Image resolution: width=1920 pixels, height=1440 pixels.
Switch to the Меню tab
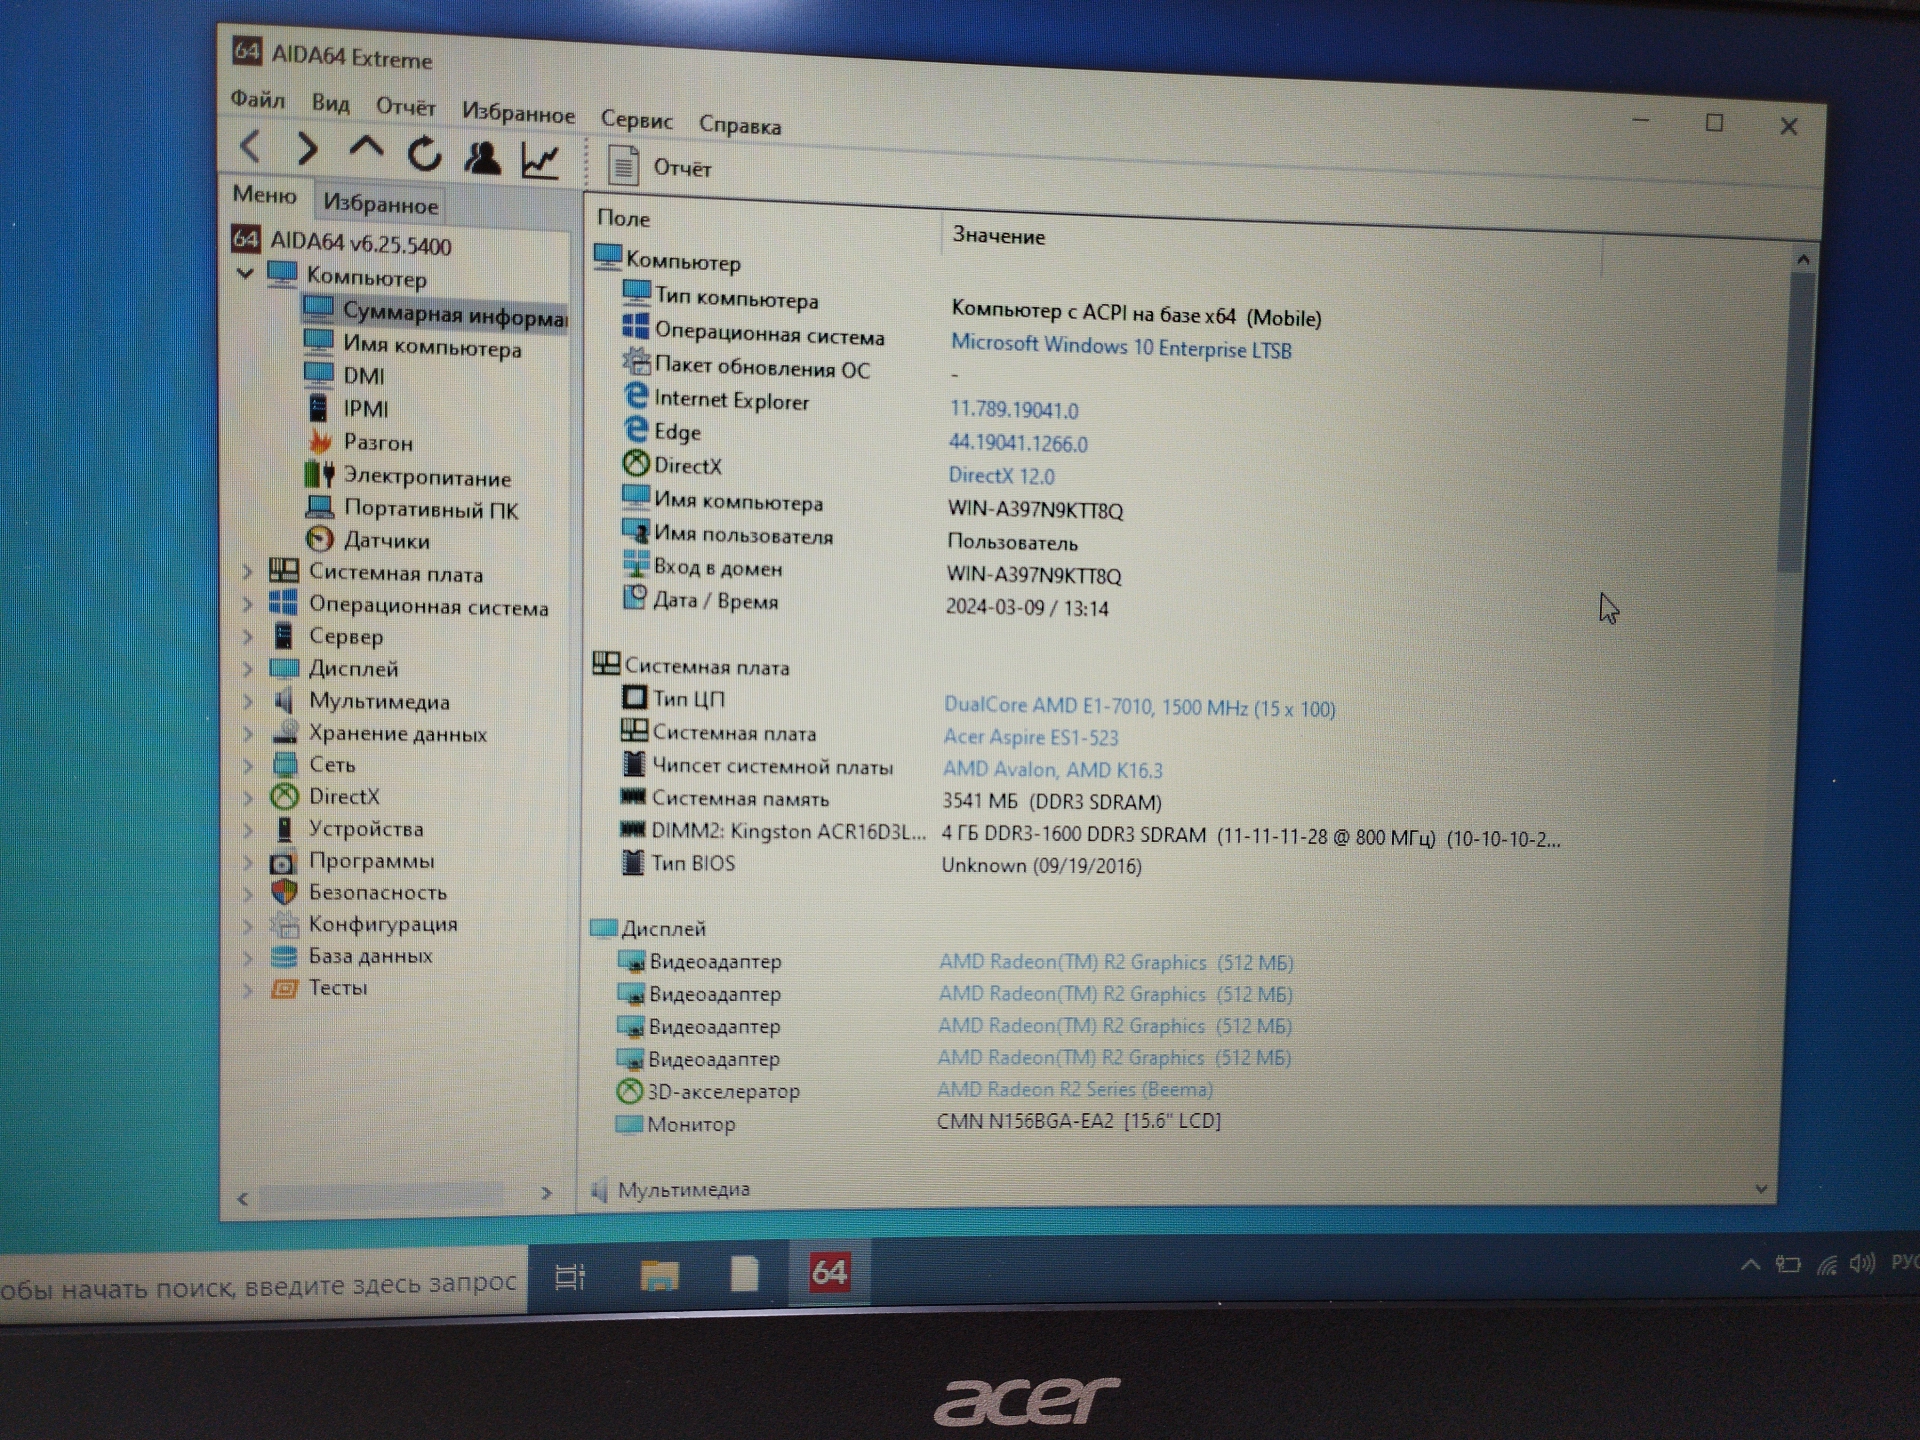tap(264, 194)
